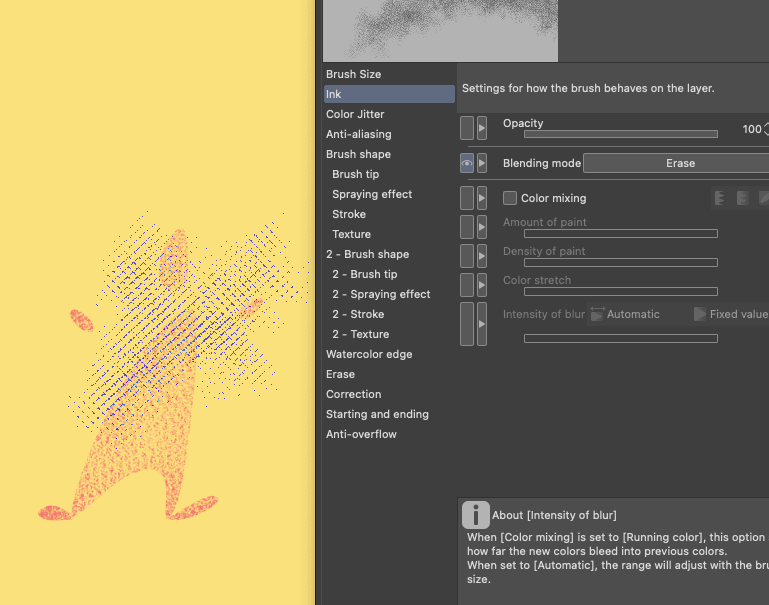
Task: Toggle Density of paint visibility box
Action: 467,256
